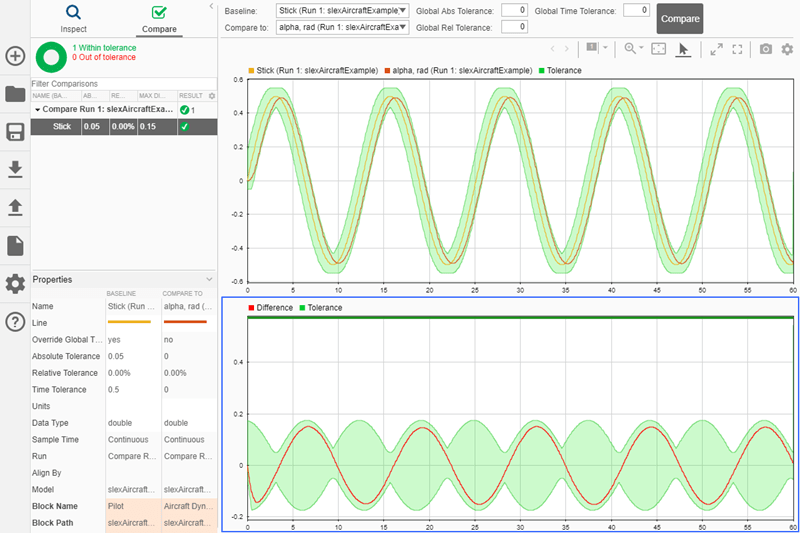Select the Stick comparison row
The width and height of the screenshot is (800, 533).
(62, 127)
